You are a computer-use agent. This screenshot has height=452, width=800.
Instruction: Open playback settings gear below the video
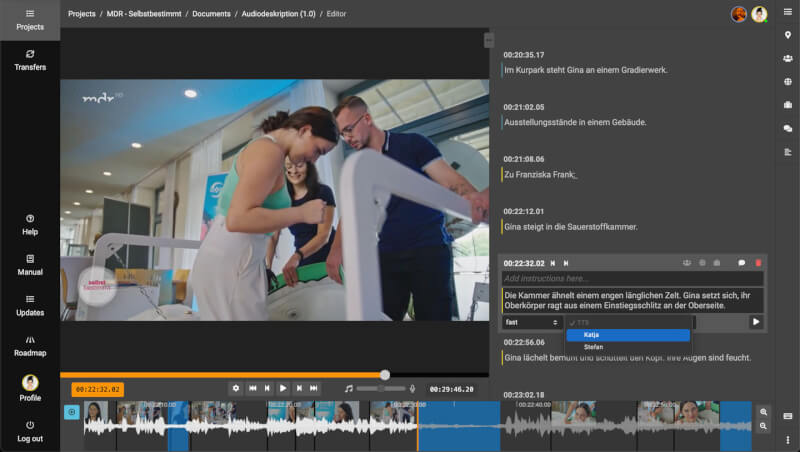click(x=236, y=388)
